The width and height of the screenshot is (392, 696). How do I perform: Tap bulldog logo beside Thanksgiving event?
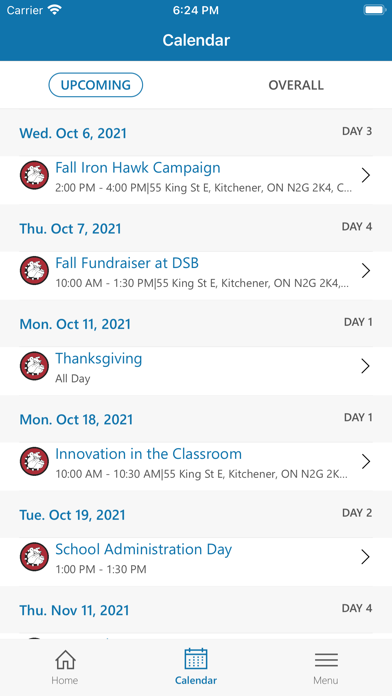pyautogui.click(x=34, y=366)
